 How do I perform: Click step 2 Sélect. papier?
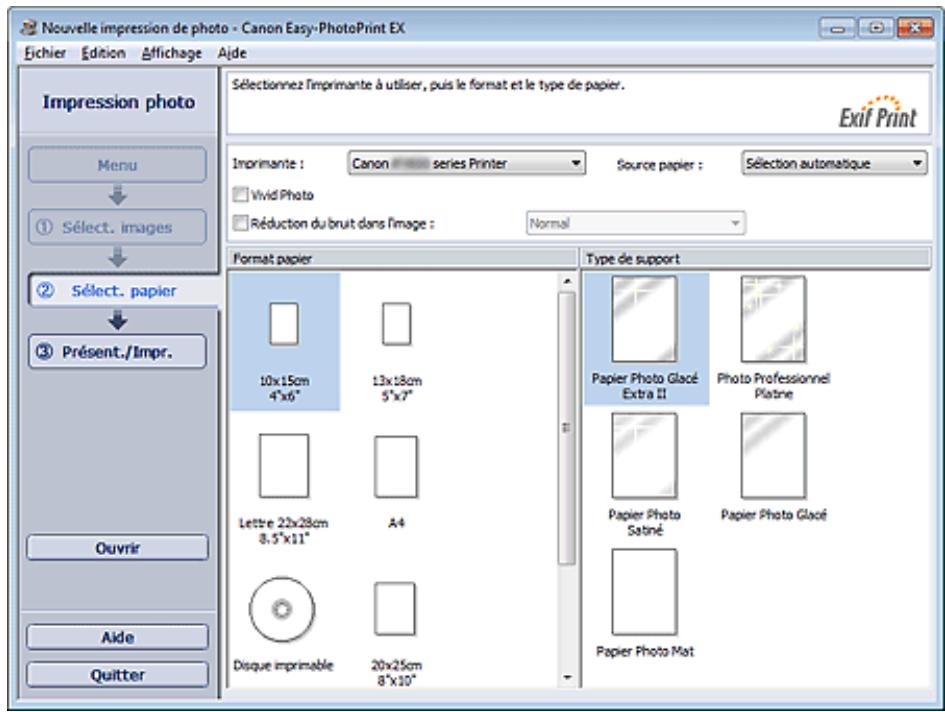coord(123,291)
